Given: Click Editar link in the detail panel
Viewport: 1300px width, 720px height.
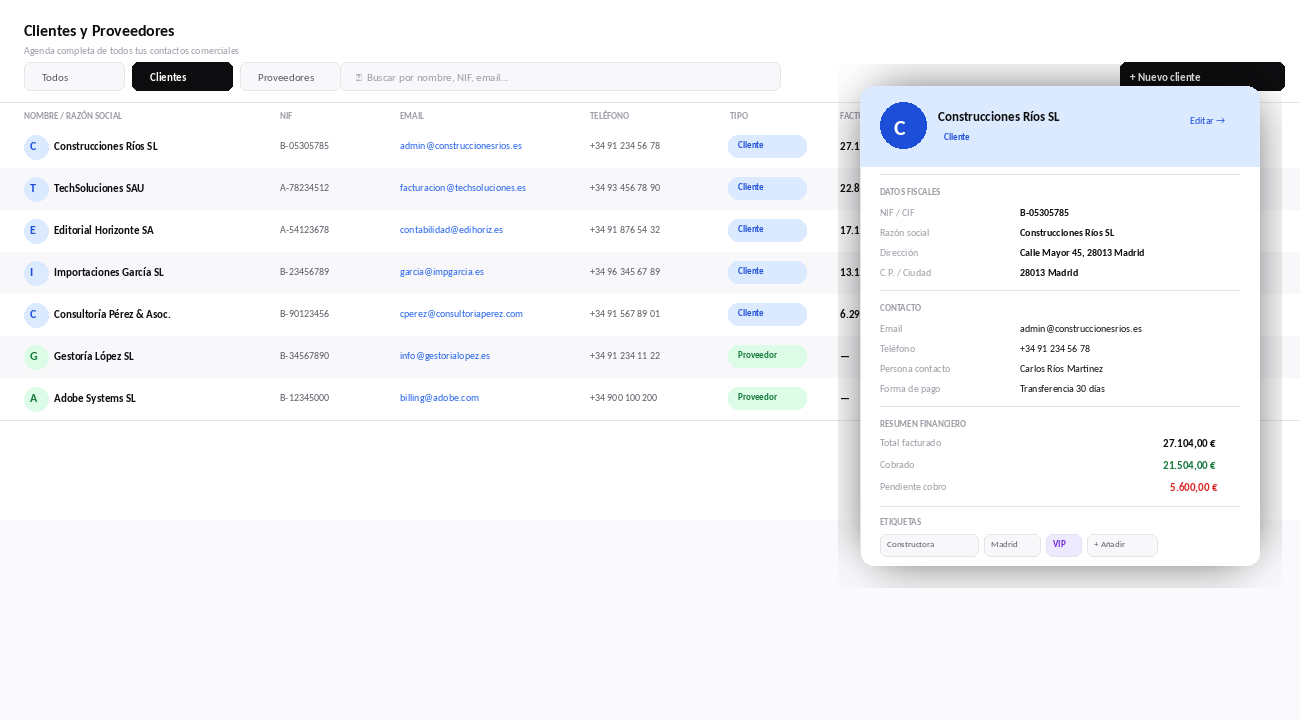Looking at the screenshot, I should 1207,121.
